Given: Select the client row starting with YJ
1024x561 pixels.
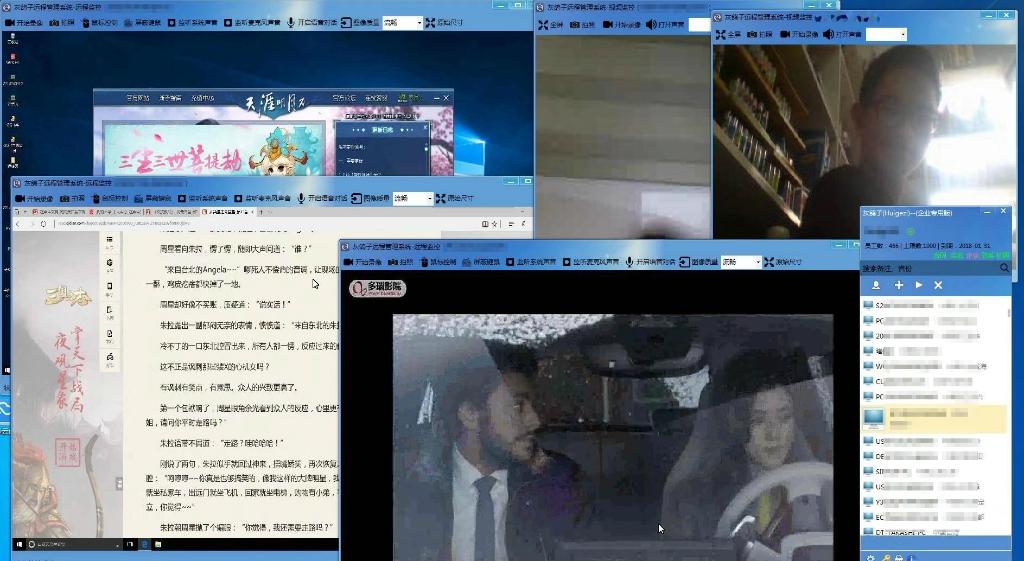Looking at the screenshot, I should coord(934,502).
